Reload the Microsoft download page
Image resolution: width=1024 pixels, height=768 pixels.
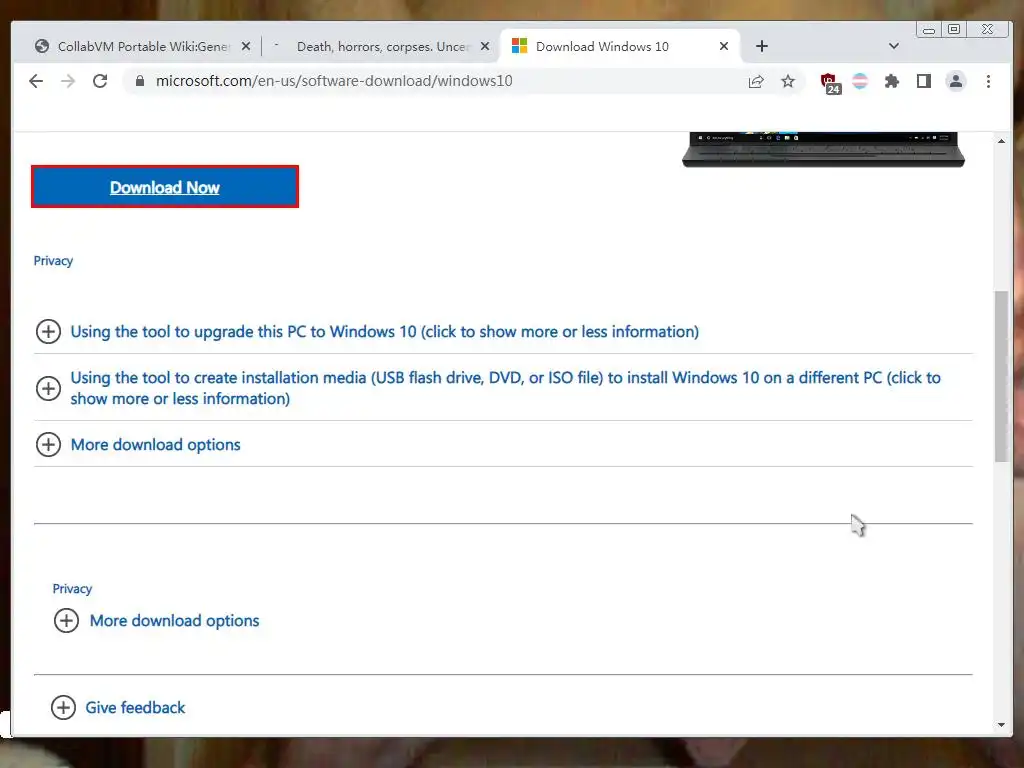pyautogui.click(x=100, y=81)
